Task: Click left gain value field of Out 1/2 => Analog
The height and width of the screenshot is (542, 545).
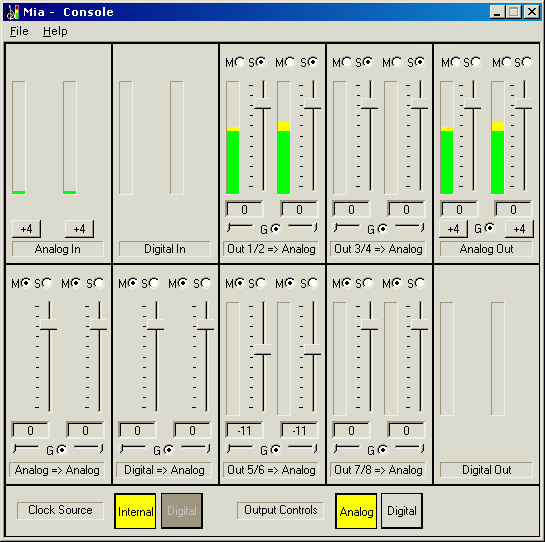Action: 244,209
